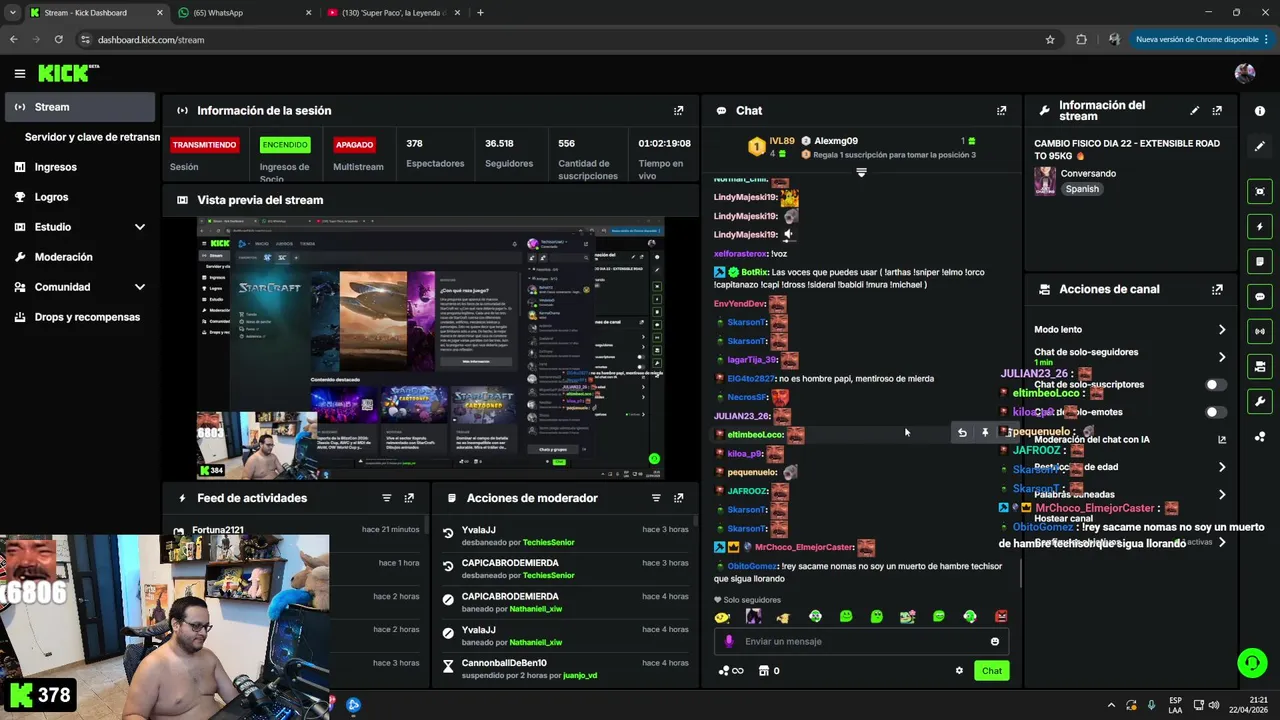Pop out the Información del stream panel

[1217, 111]
